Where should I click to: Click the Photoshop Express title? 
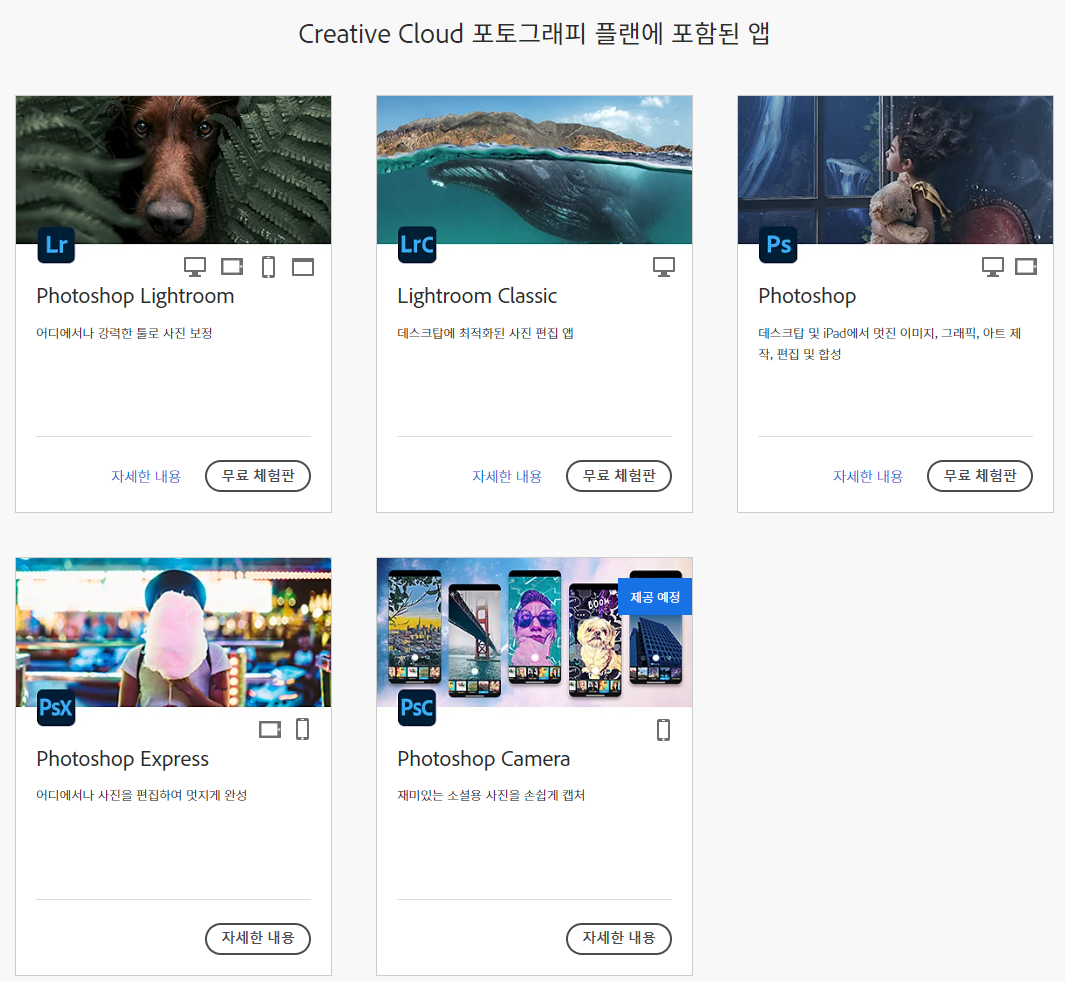[x=122, y=759]
